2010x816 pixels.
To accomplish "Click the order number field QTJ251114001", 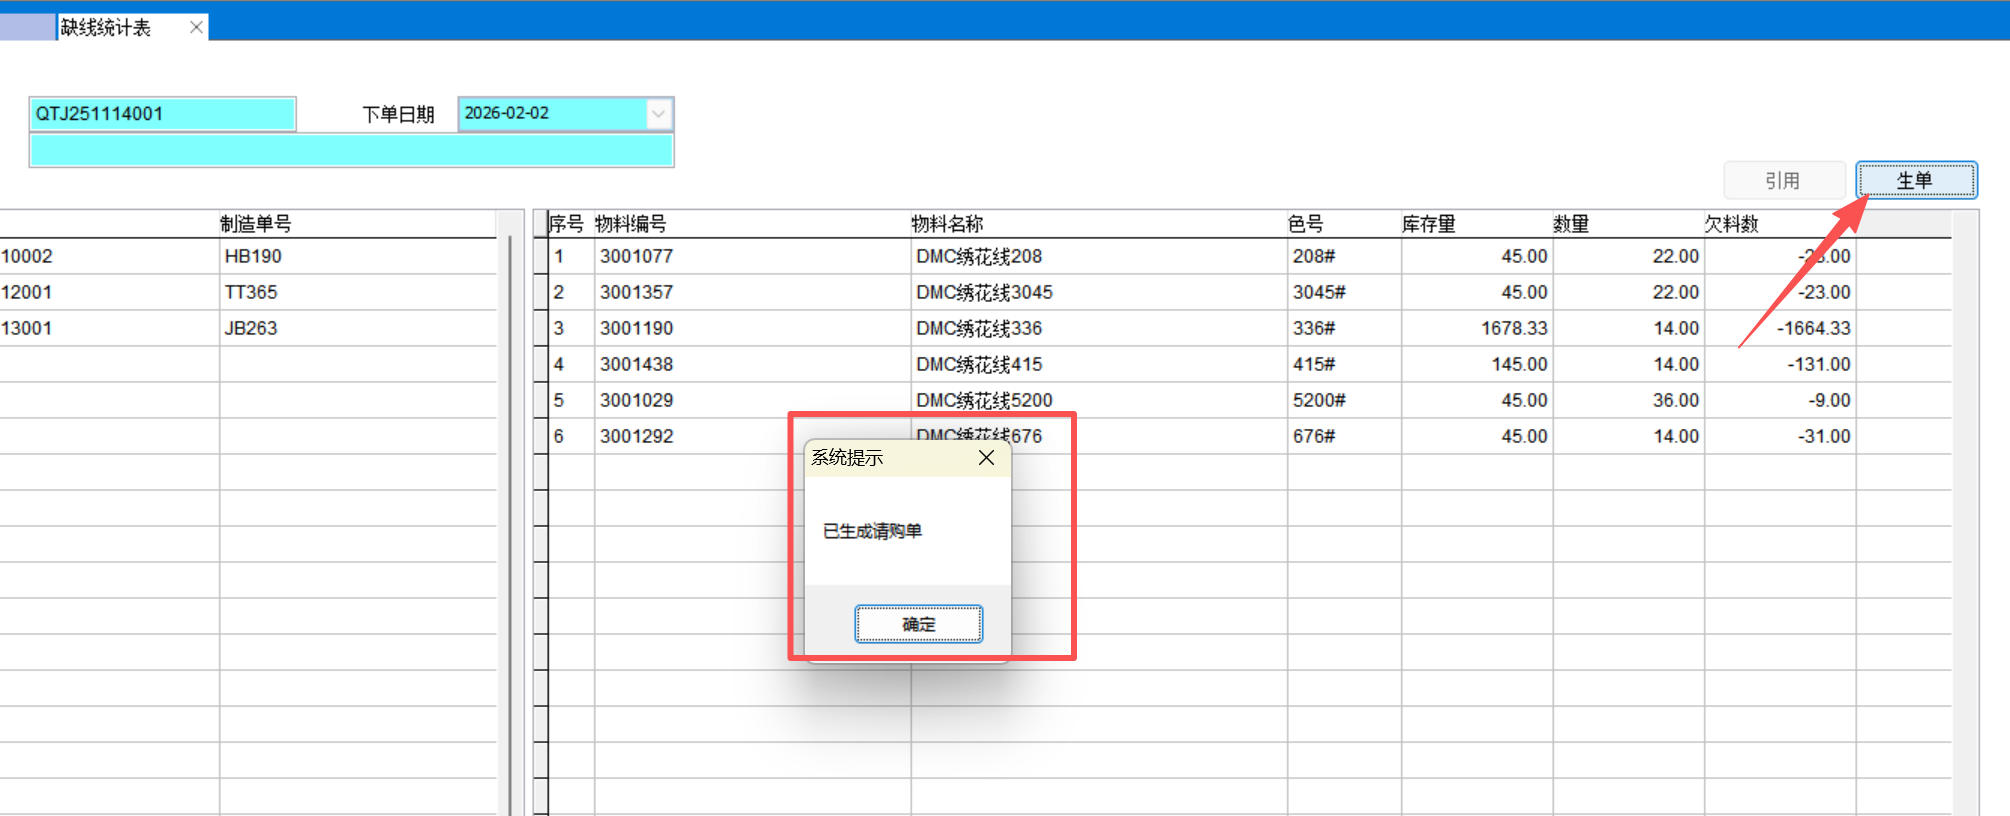I will coord(162,114).
